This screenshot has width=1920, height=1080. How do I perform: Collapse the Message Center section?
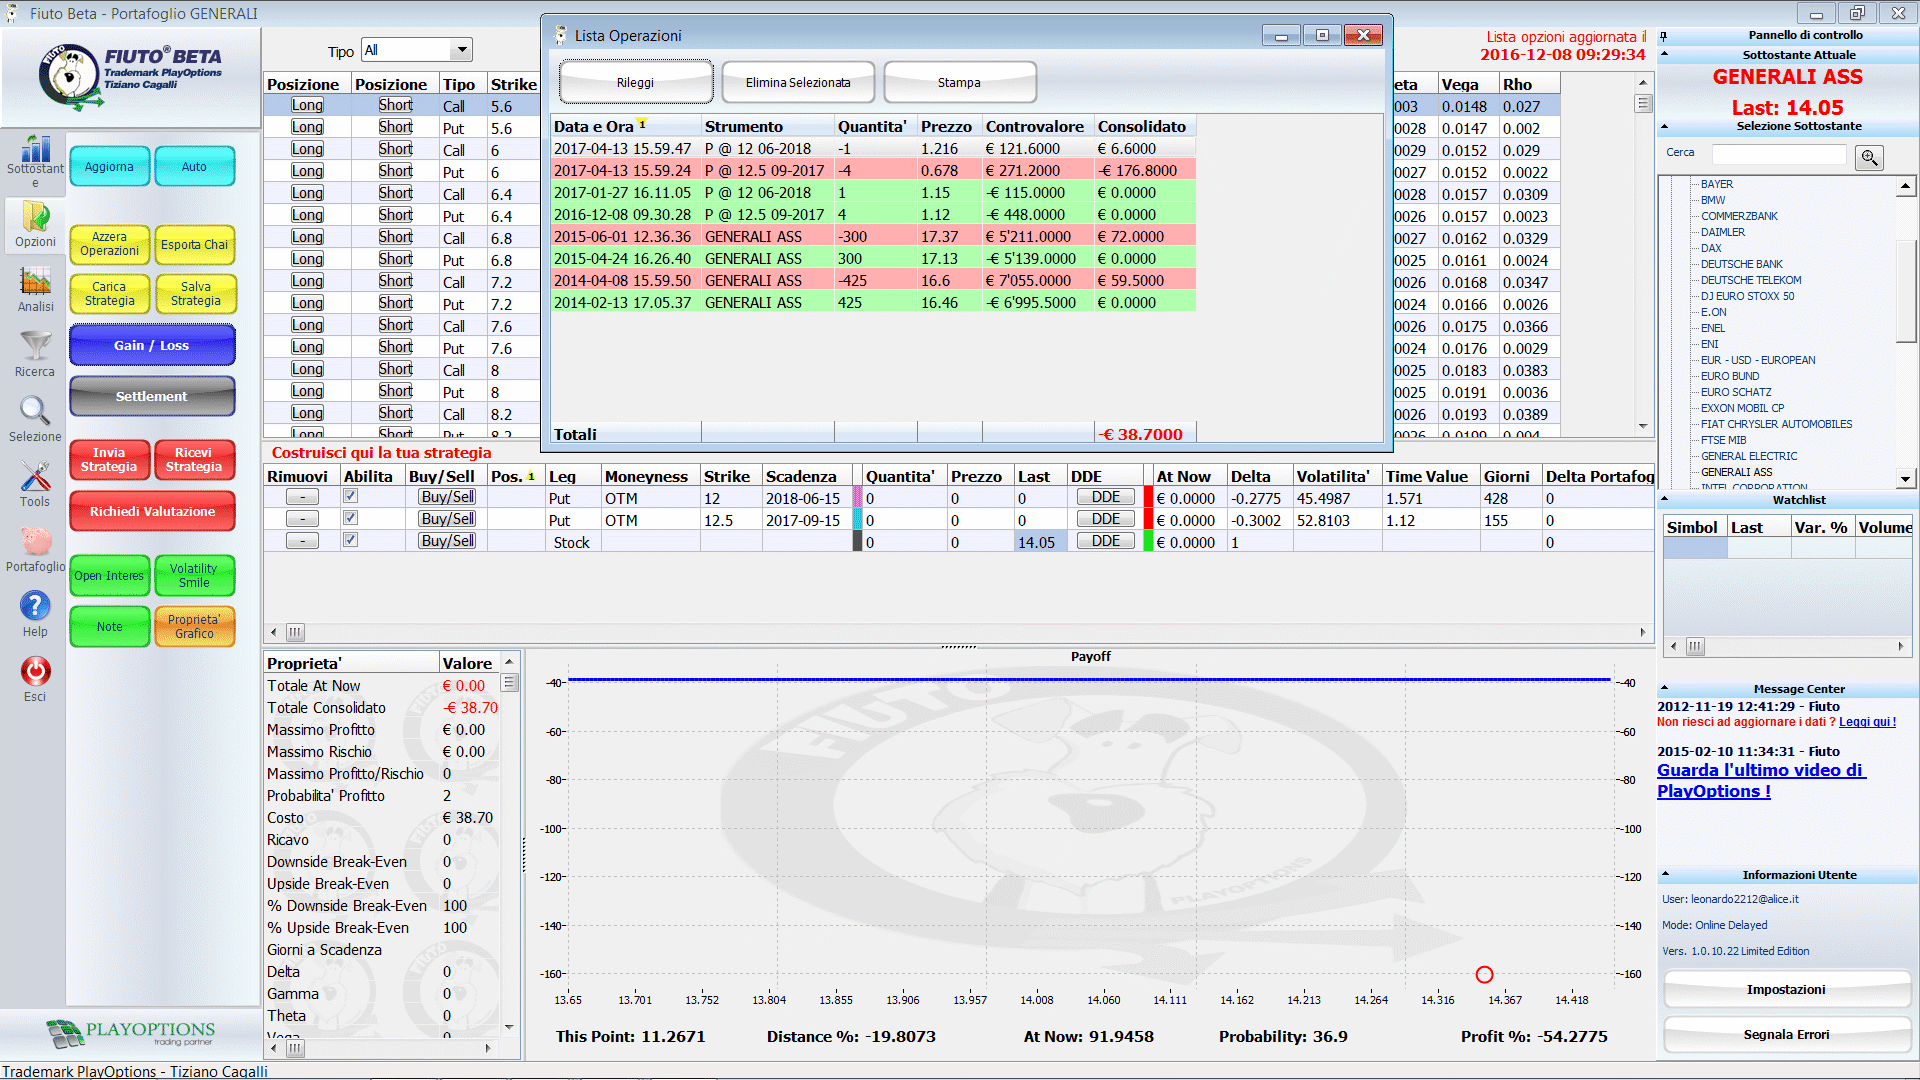coord(1665,687)
